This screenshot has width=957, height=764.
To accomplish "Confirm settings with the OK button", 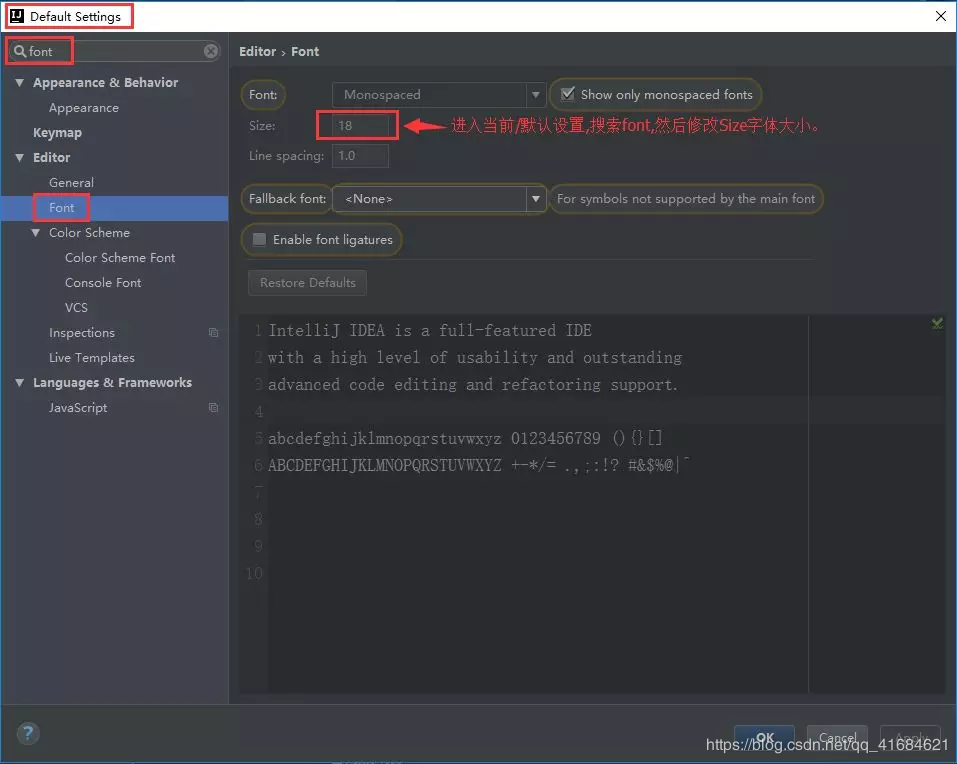I will point(764,737).
